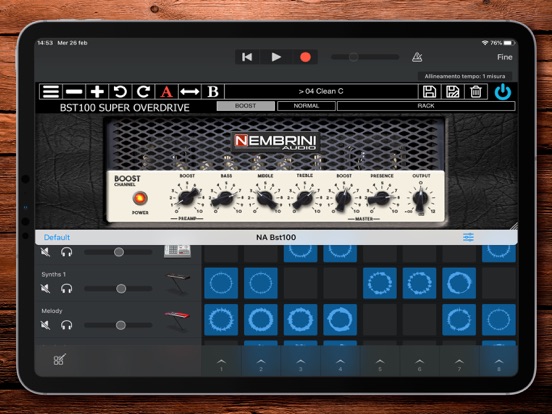Solo the Synths 1 track with headphones
Image resolution: width=552 pixels, height=414 pixels.
(x=67, y=289)
